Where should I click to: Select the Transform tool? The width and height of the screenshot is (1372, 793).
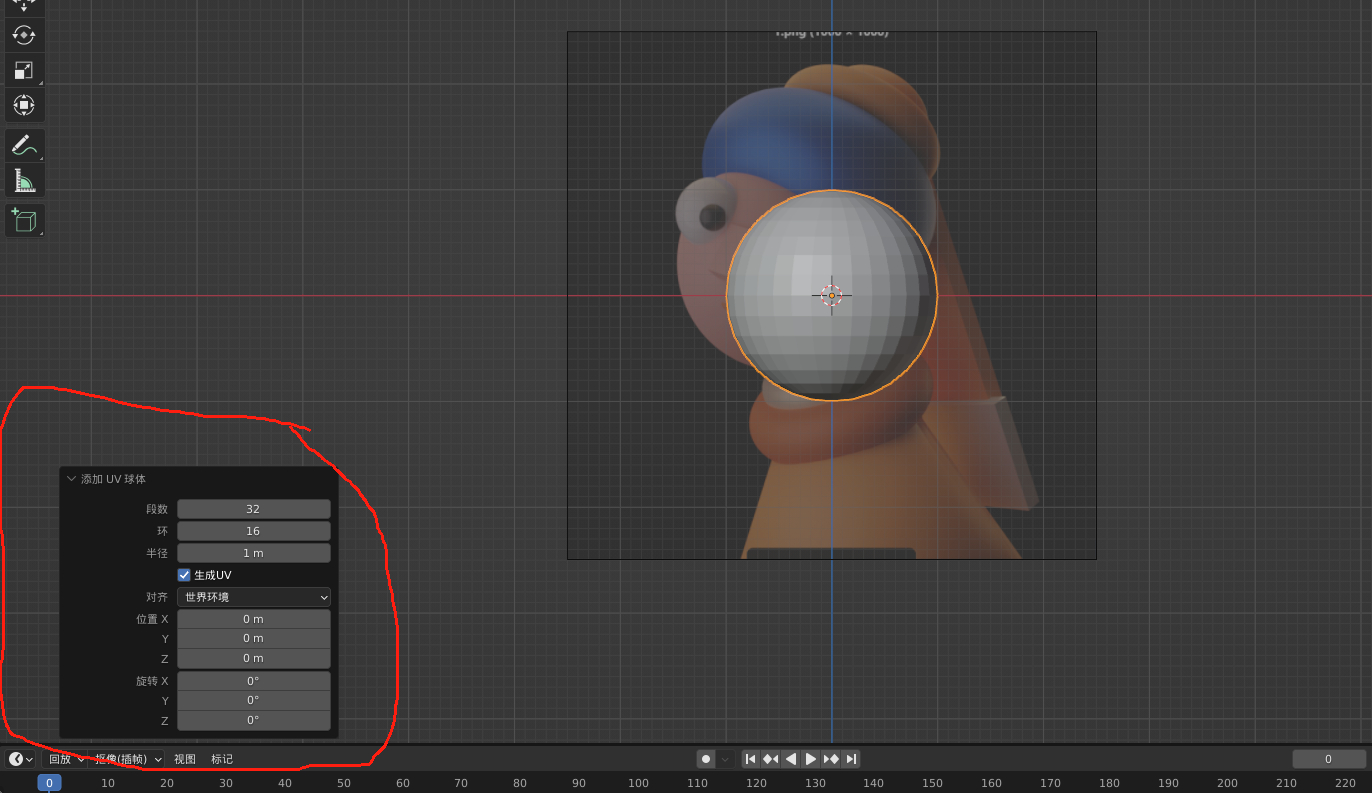point(24,104)
